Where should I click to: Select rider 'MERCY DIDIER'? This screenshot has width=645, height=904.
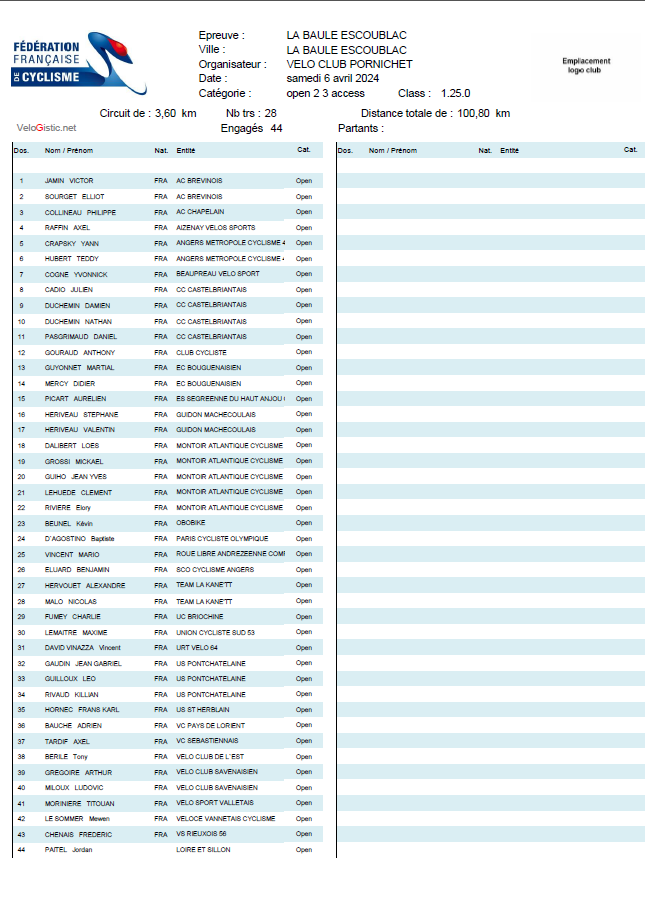tap(70, 383)
